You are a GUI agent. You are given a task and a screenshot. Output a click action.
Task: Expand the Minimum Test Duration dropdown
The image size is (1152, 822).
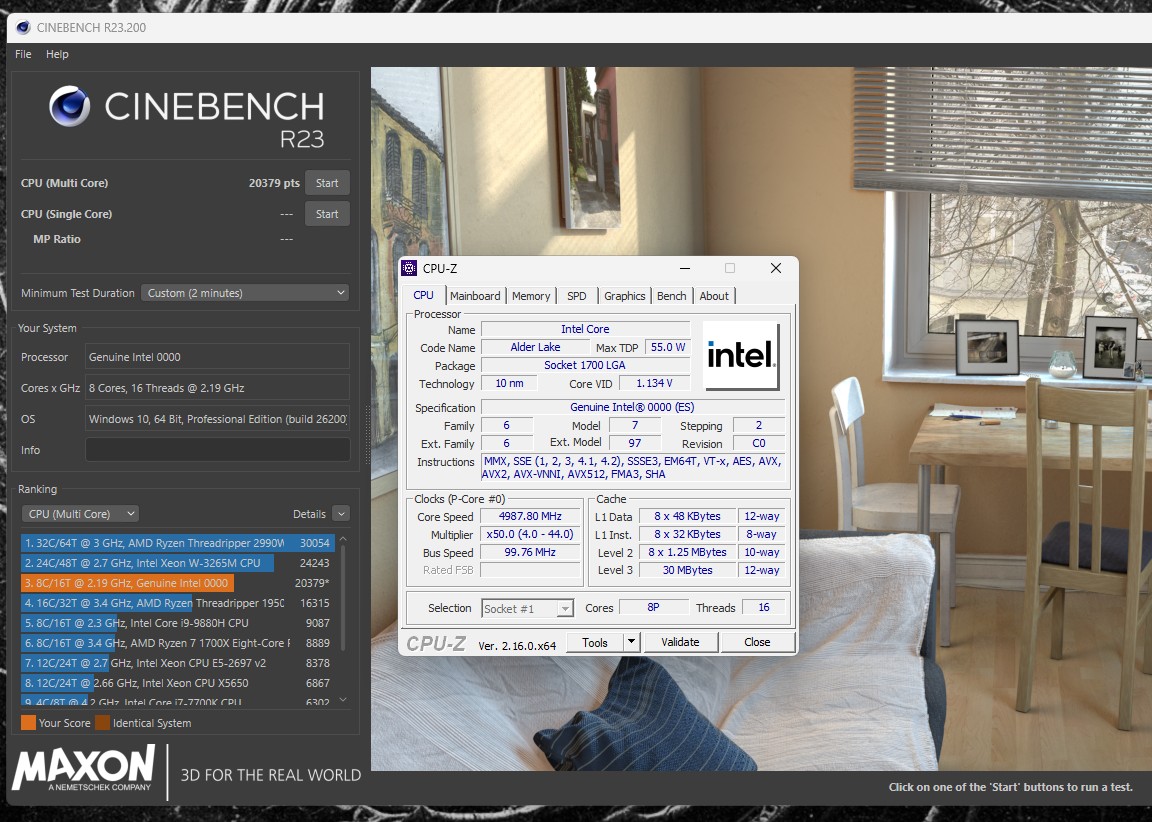coord(244,293)
